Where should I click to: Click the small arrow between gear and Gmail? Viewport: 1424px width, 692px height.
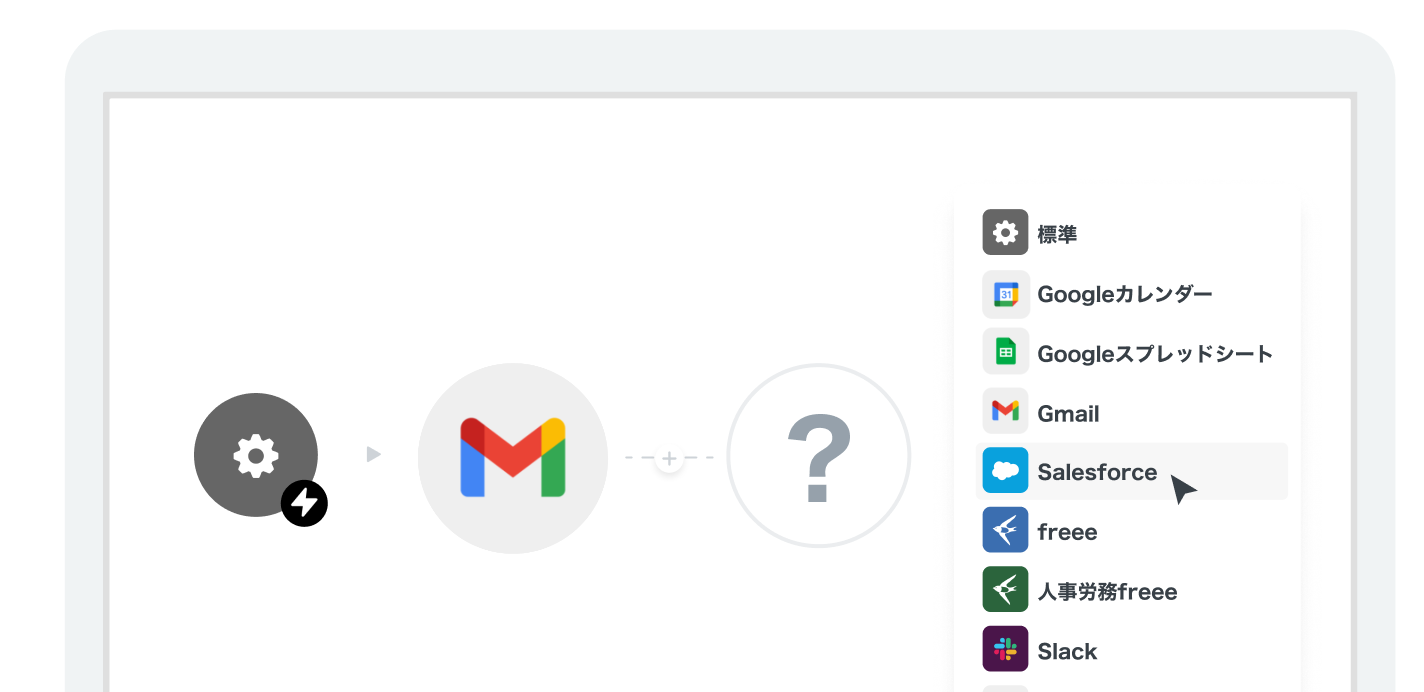(x=373, y=455)
